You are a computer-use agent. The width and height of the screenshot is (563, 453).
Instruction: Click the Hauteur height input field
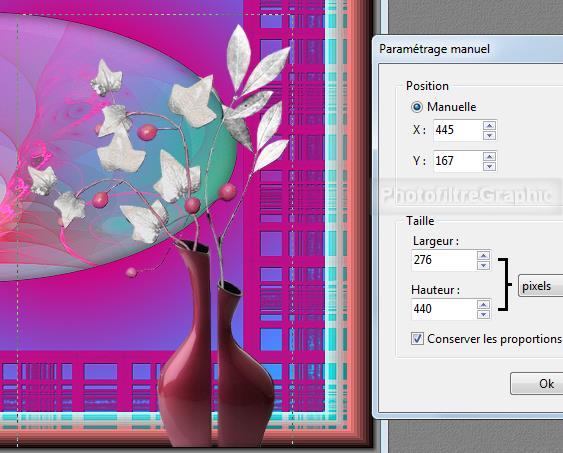click(444, 309)
